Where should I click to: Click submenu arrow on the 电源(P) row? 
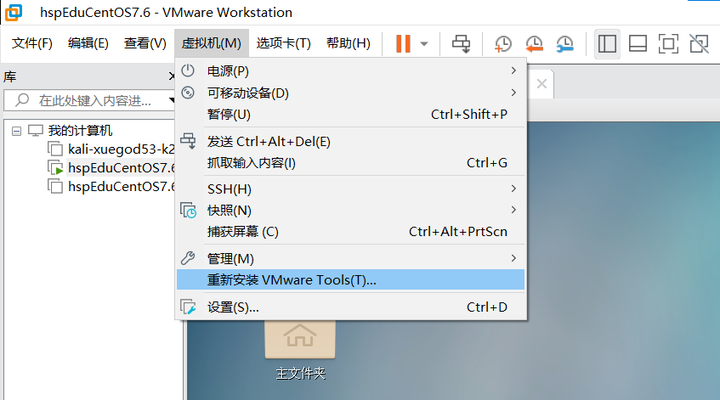coord(513,71)
